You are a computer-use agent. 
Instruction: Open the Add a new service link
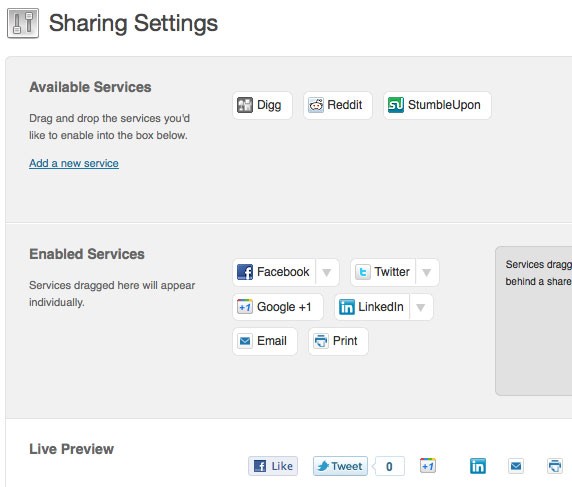(74, 163)
